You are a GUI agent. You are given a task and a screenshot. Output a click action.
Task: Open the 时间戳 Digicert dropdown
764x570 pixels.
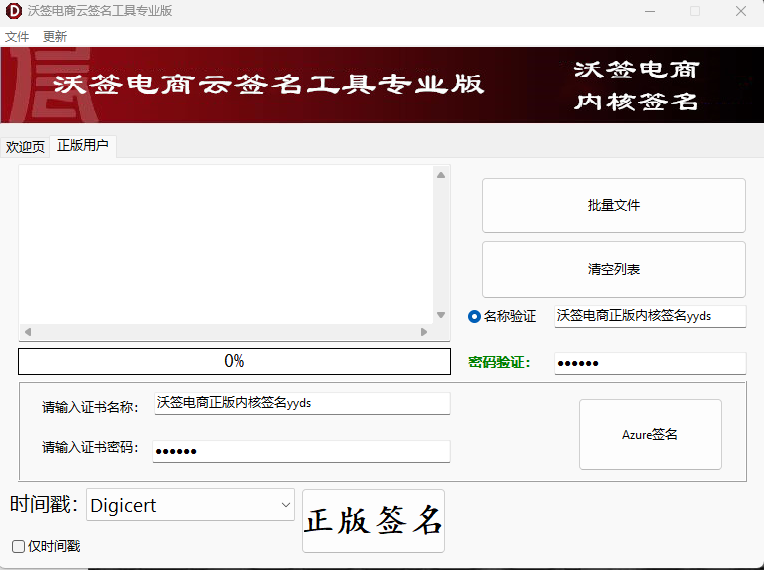point(191,505)
